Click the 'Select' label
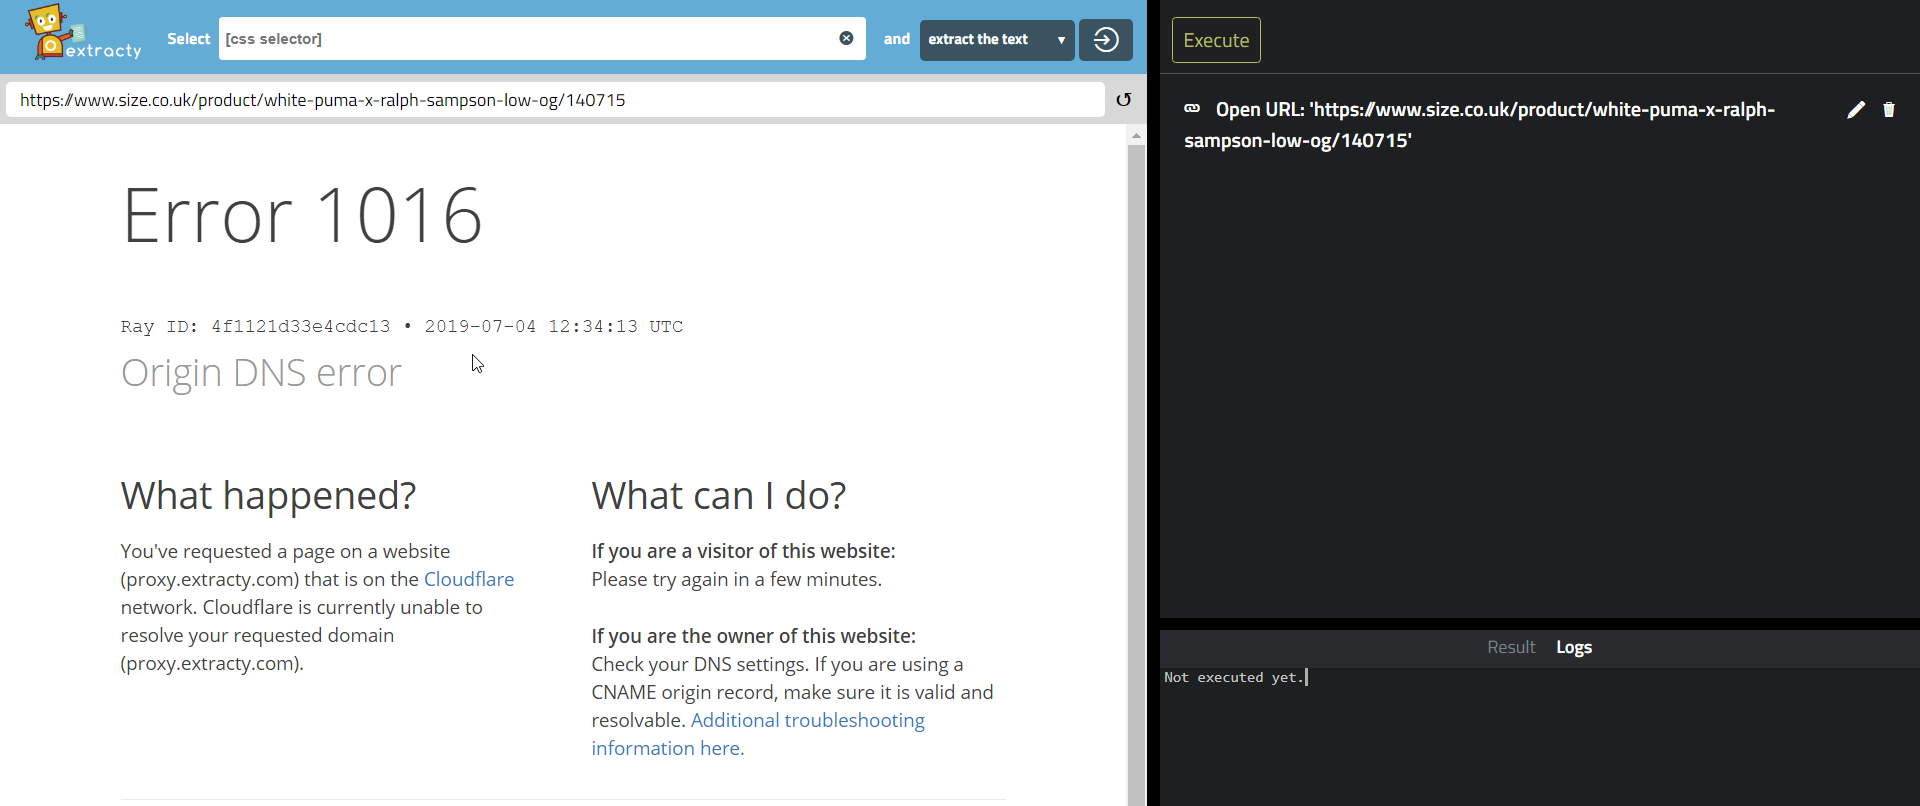Image resolution: width=1920 pixels, height=806 pixels. pyautogui.click(x=189, y=39)
